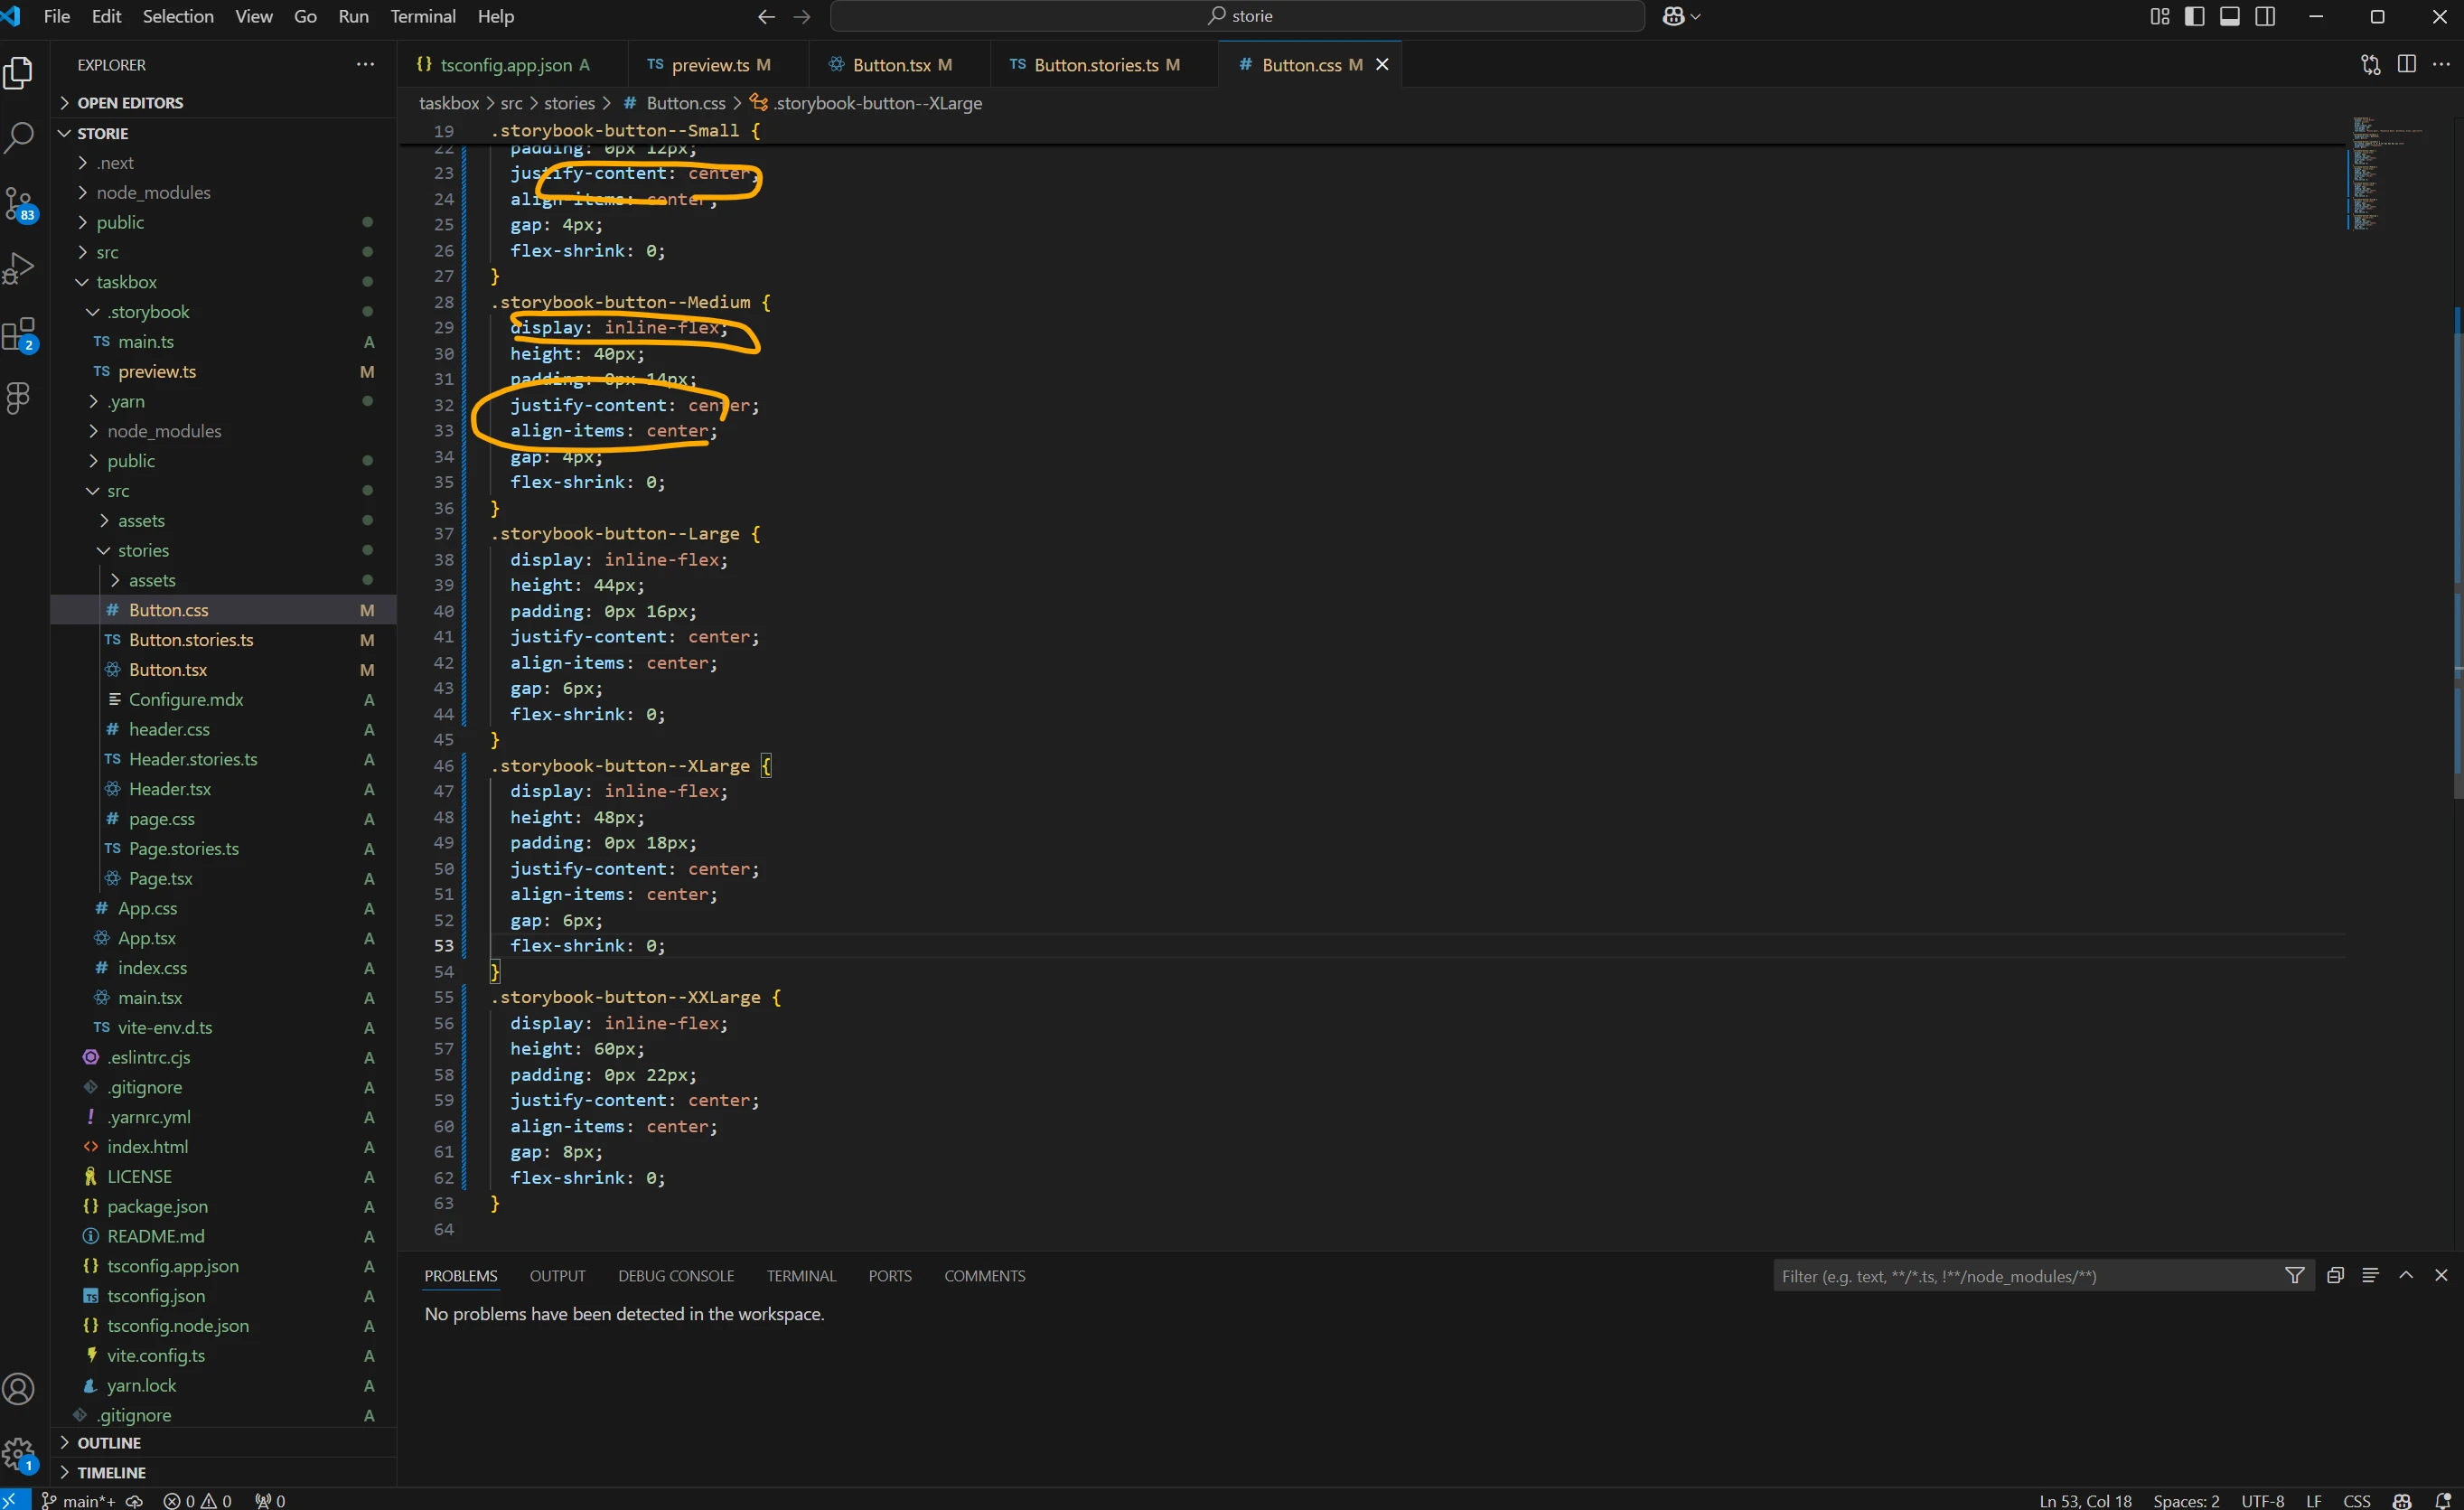Click the filter funnel icon in Problems panel
The height and width of the screenshot is (1510, 2464).
pyautogui.click(x=2295, y=1275)
